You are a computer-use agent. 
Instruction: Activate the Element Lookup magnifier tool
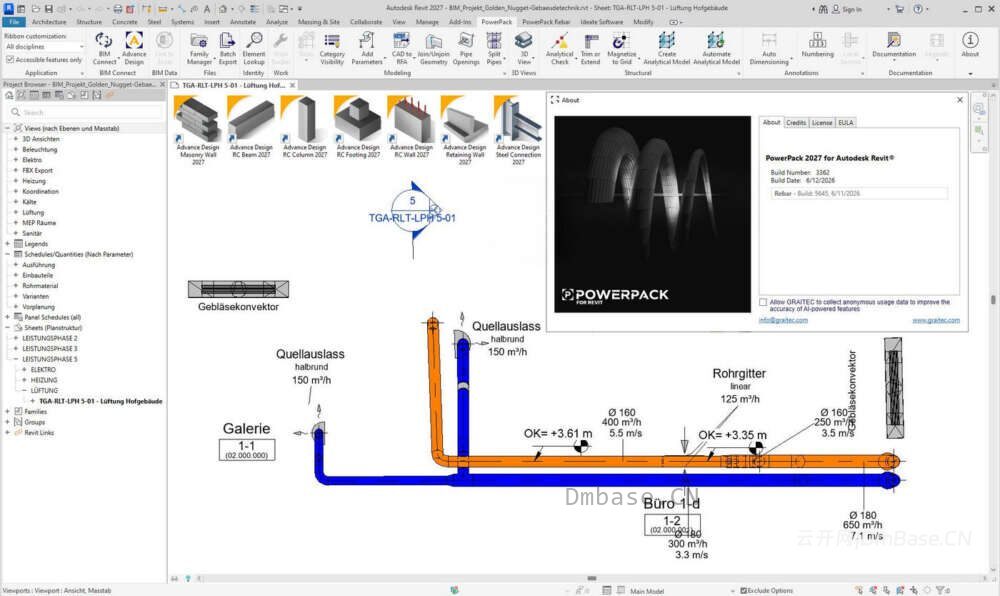(254, 48)
